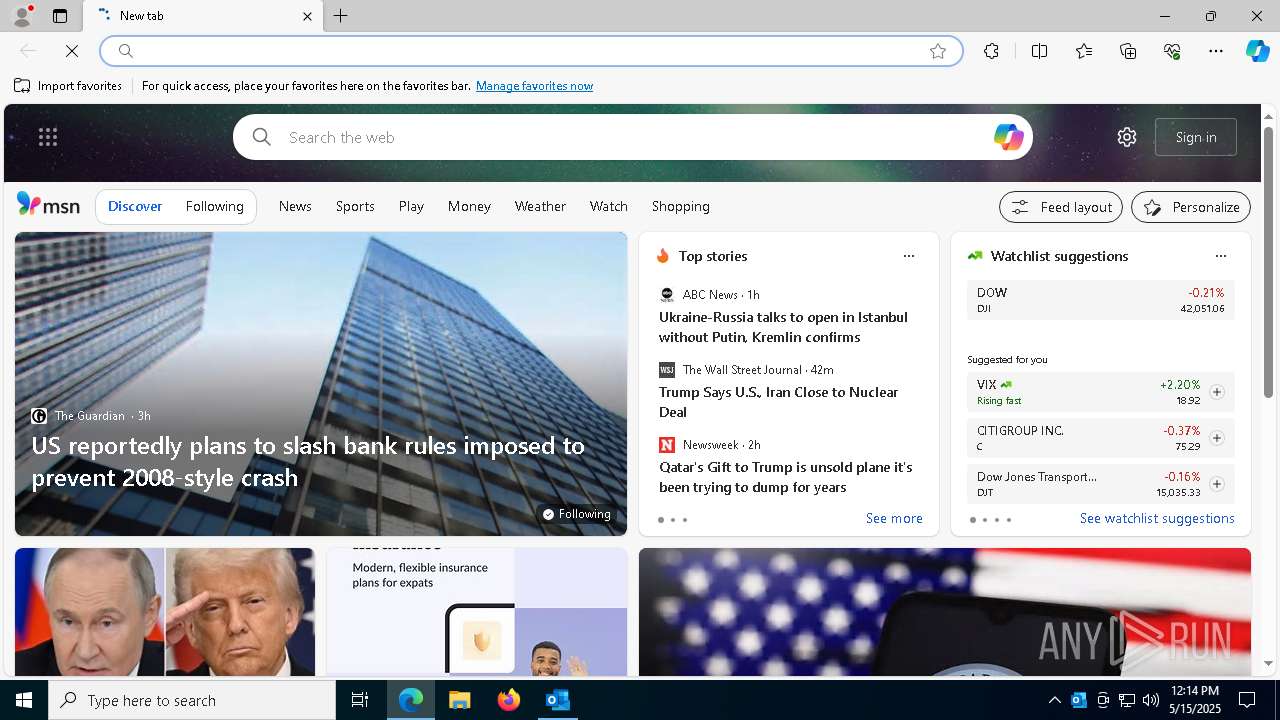
Task: Click the page vertical scrollbar
Action: coord(1268,260)
